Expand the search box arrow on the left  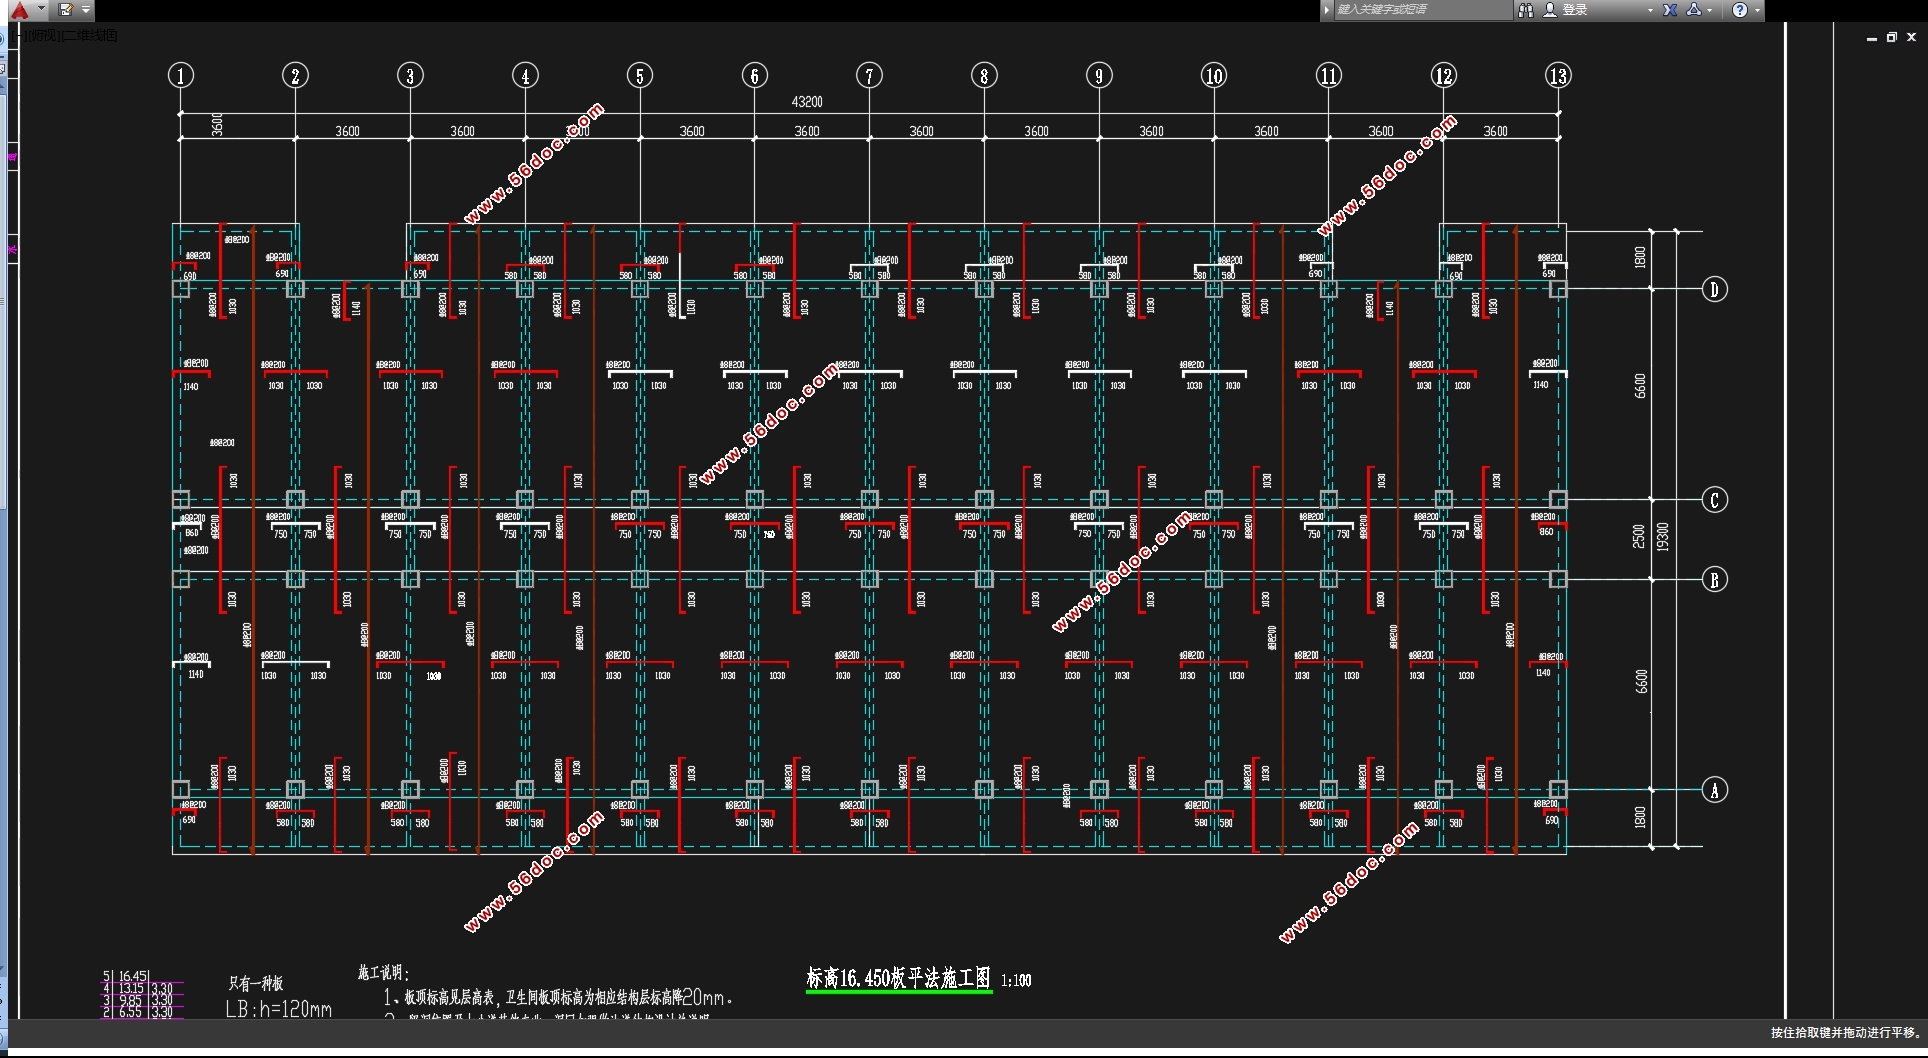tap(1327, 10)
